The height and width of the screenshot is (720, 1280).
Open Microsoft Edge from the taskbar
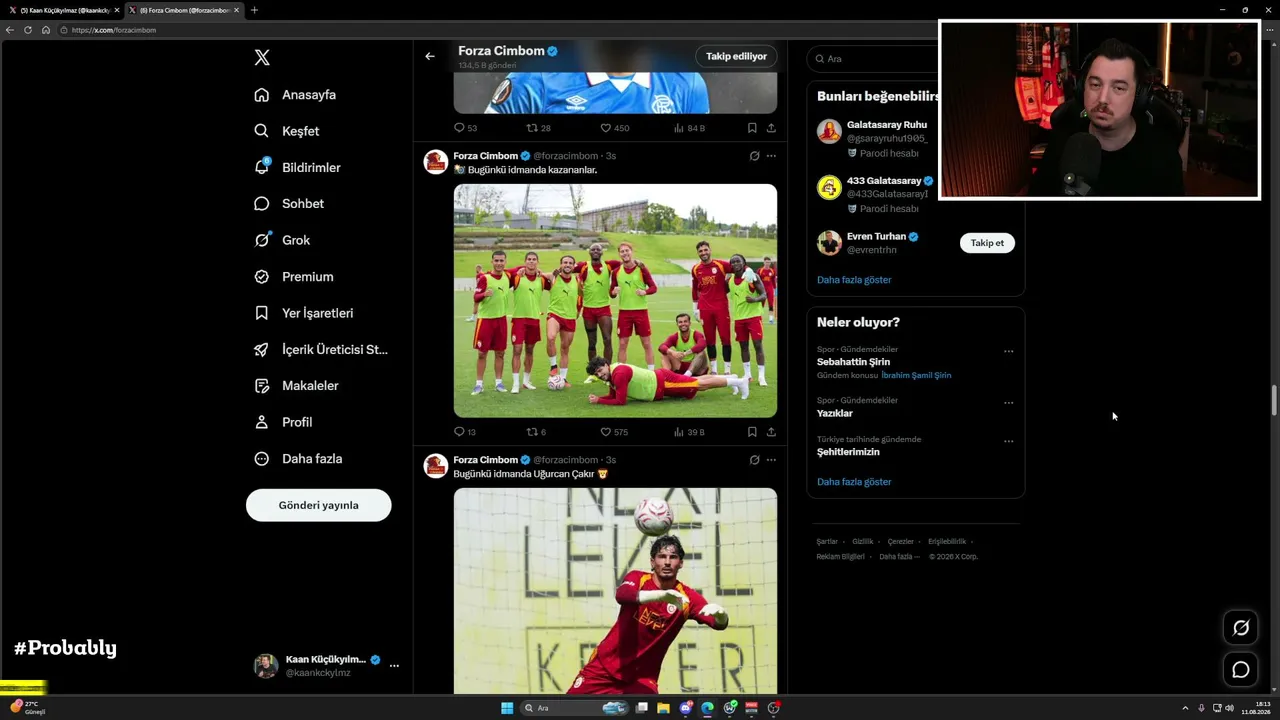point(708,708)
